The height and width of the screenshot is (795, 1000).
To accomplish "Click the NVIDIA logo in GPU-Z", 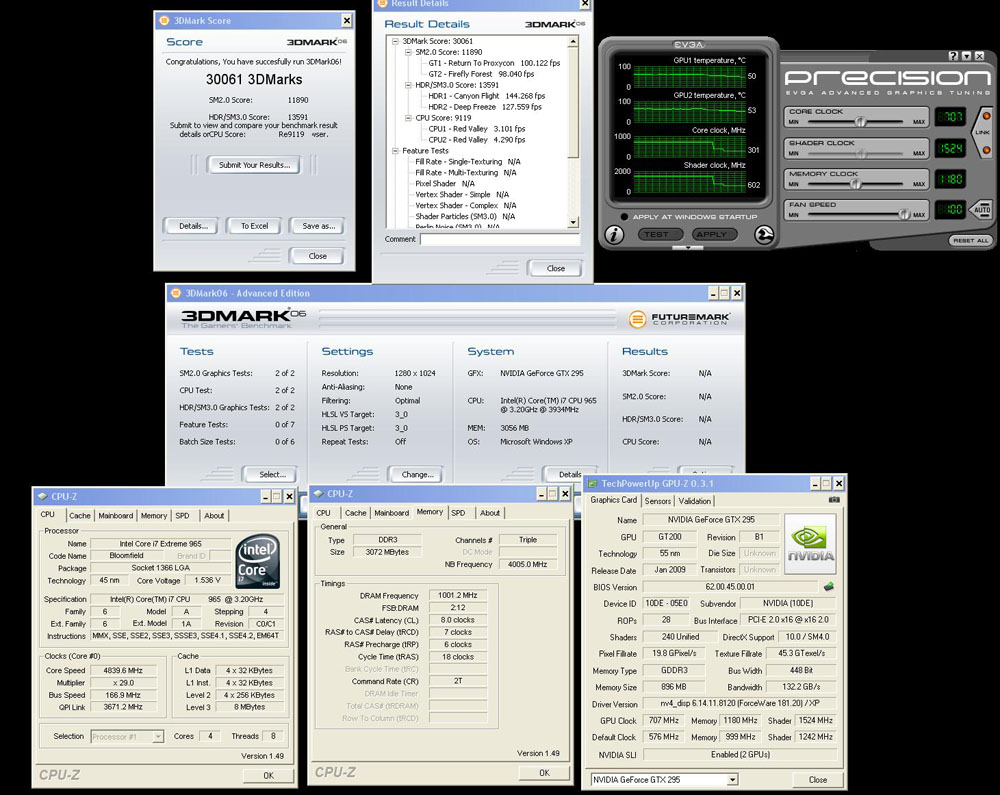I will [x=809, y=544].
